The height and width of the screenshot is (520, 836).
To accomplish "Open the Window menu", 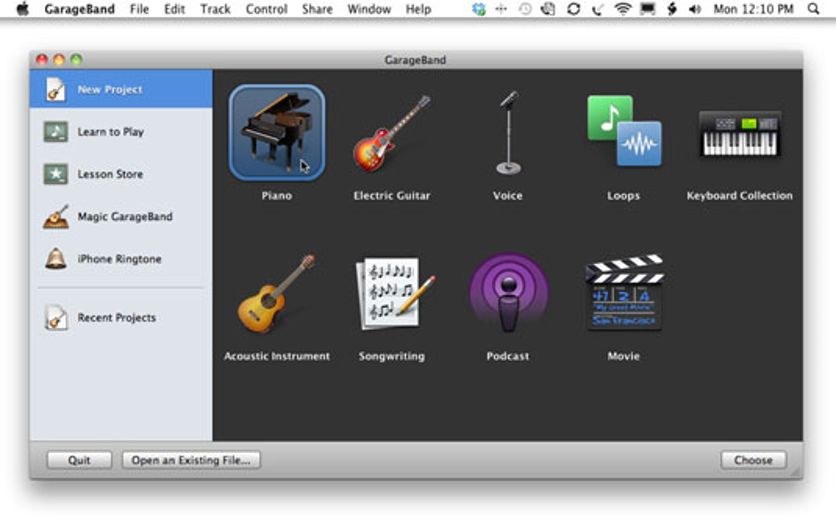I will tap(369, 9).
